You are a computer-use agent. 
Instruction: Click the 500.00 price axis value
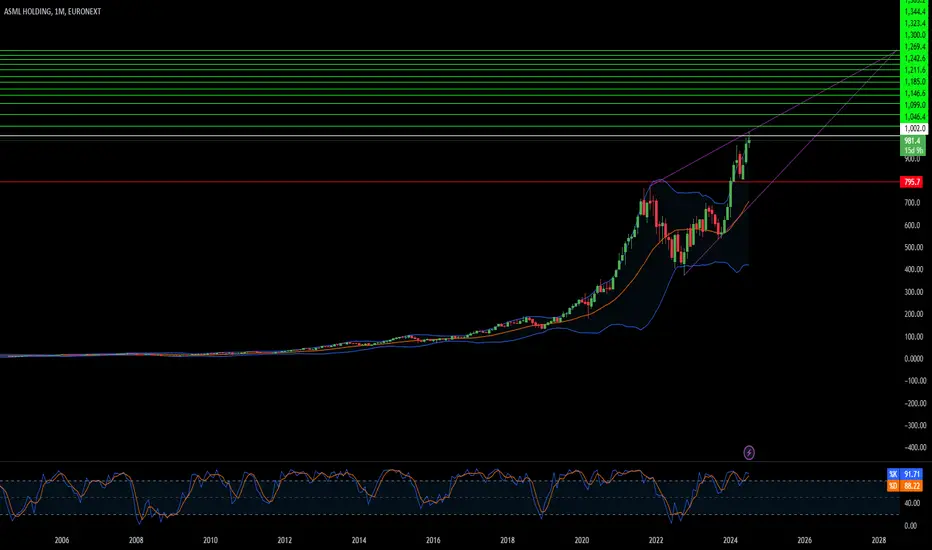click(913, 247)
